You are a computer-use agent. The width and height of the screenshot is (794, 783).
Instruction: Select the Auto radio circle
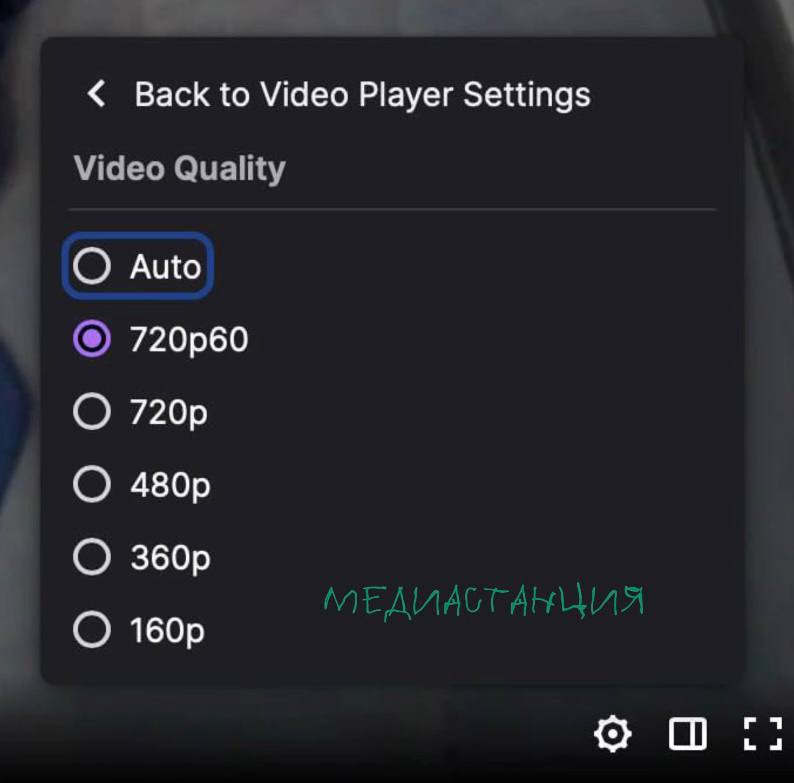(92, 266)
